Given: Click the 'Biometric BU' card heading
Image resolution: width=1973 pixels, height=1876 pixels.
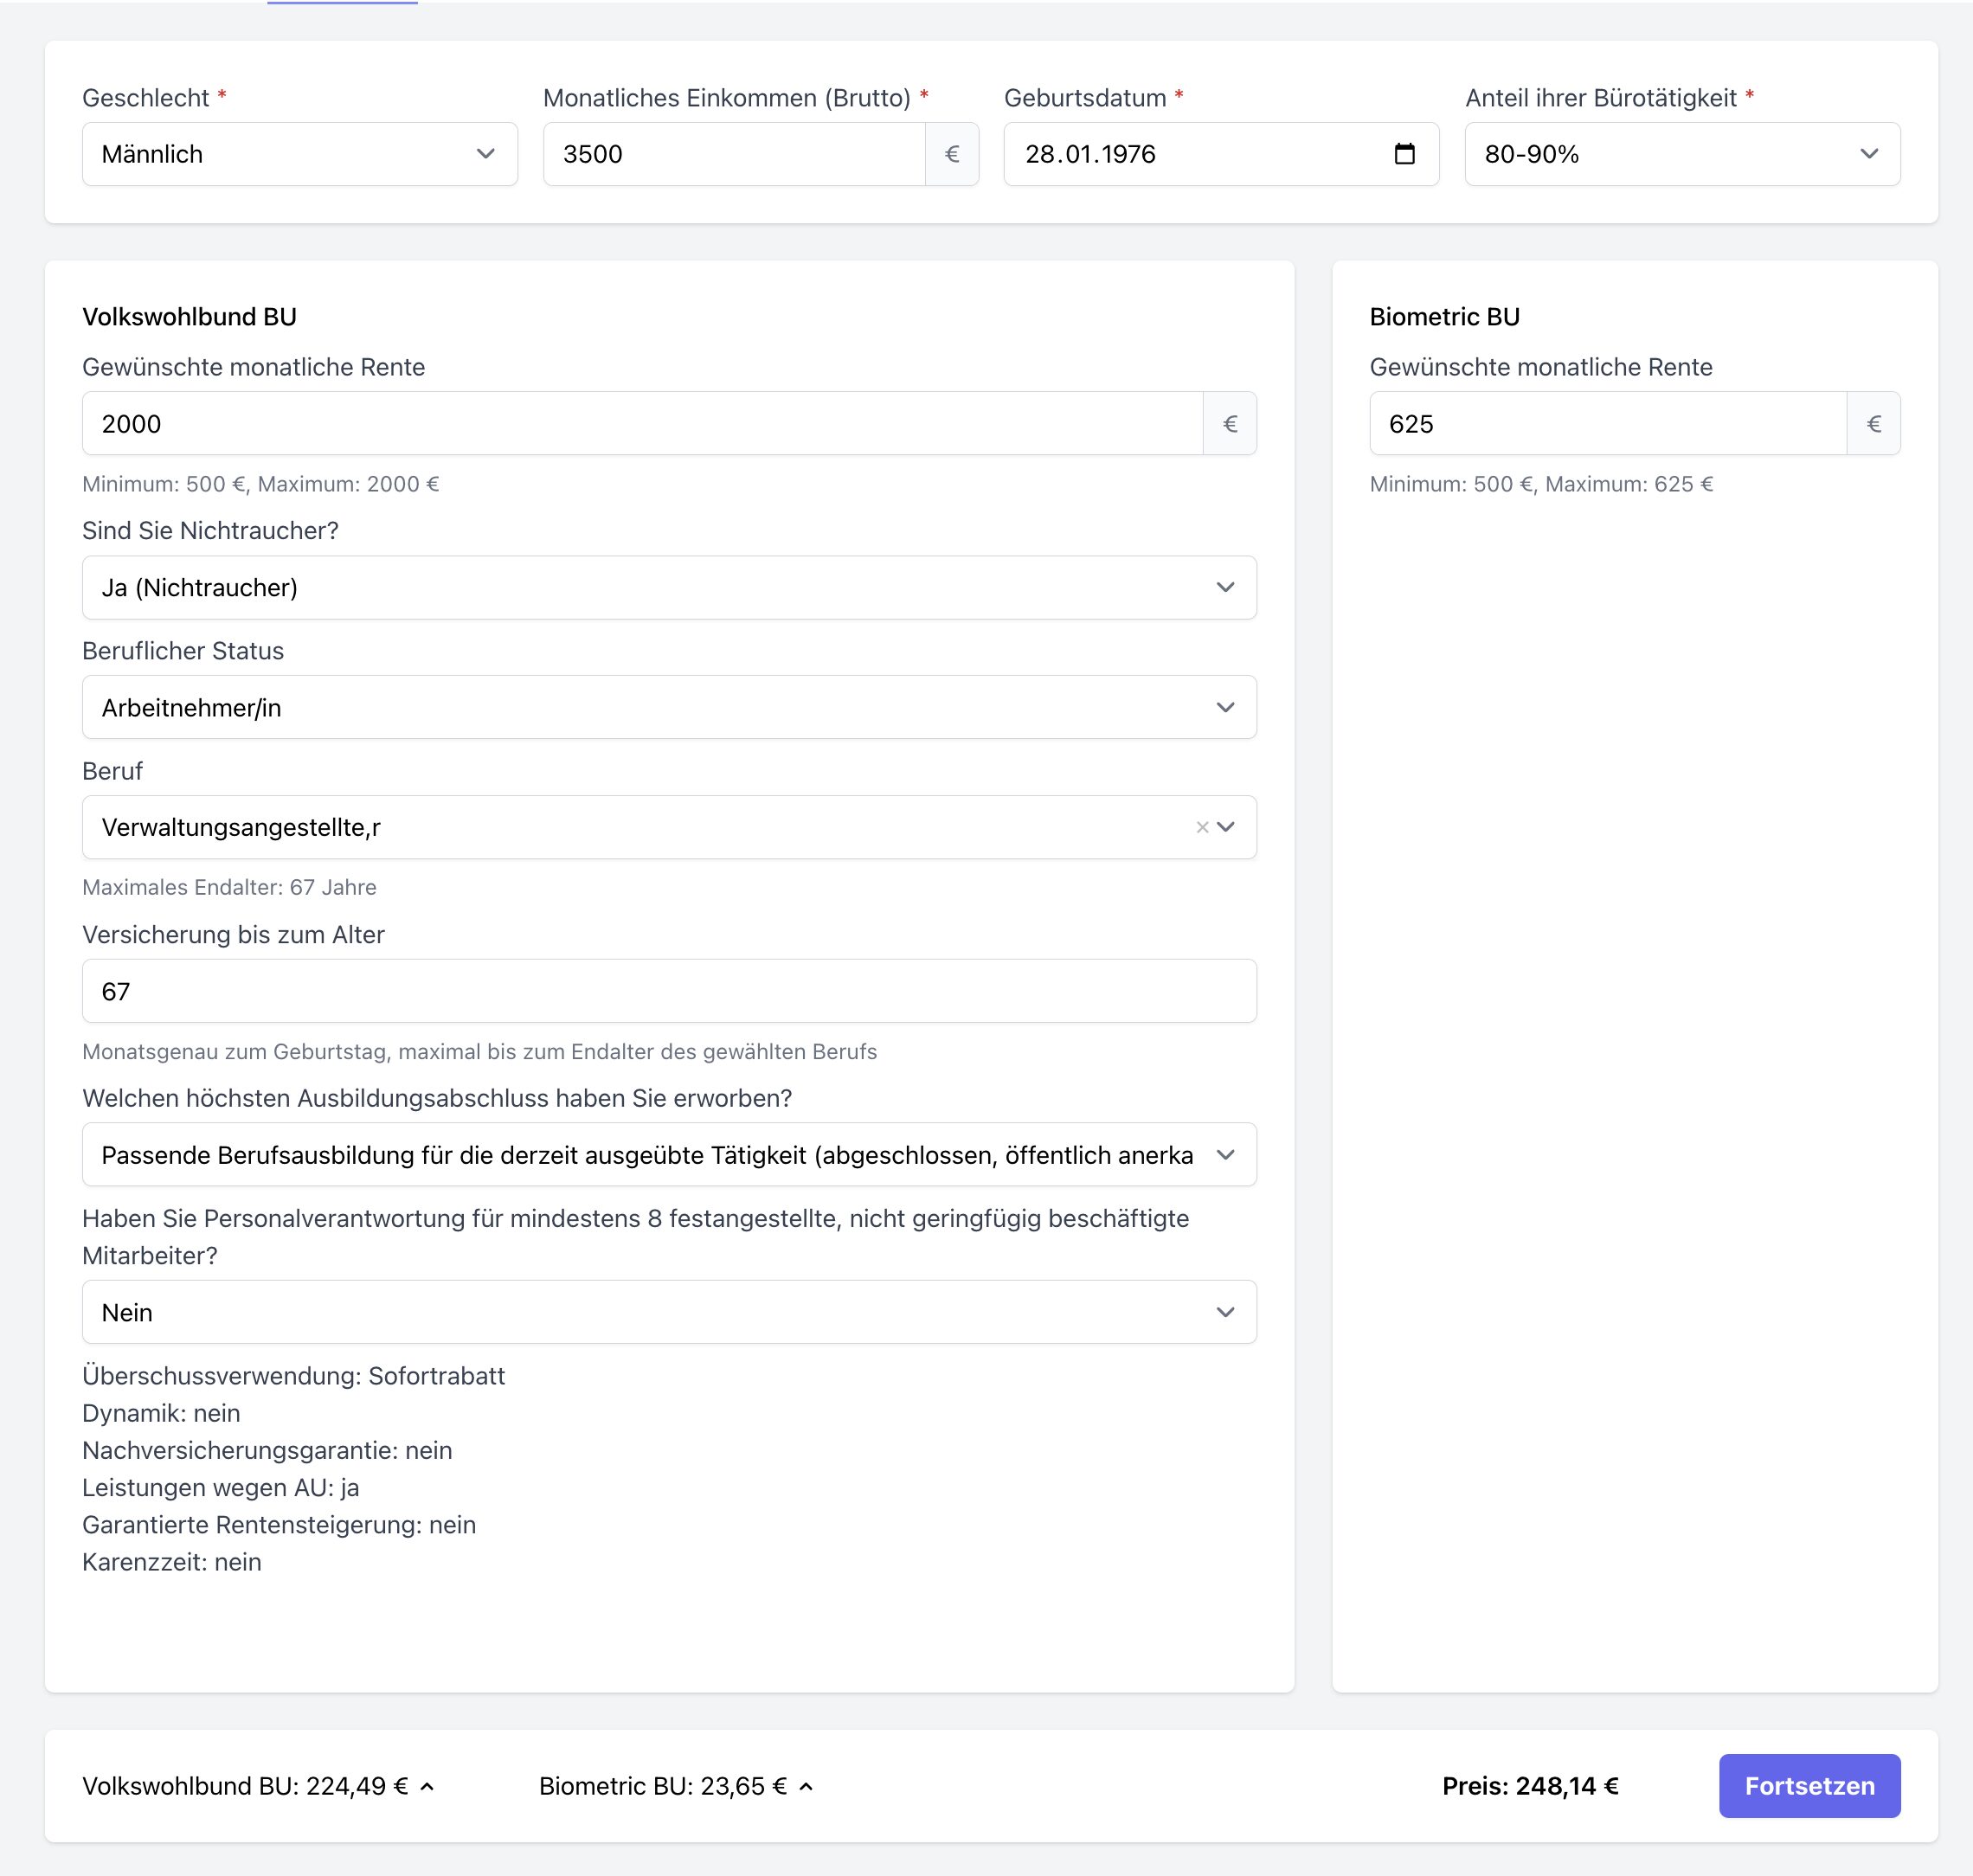Looking at the screenshot, I should [1444, 317].
